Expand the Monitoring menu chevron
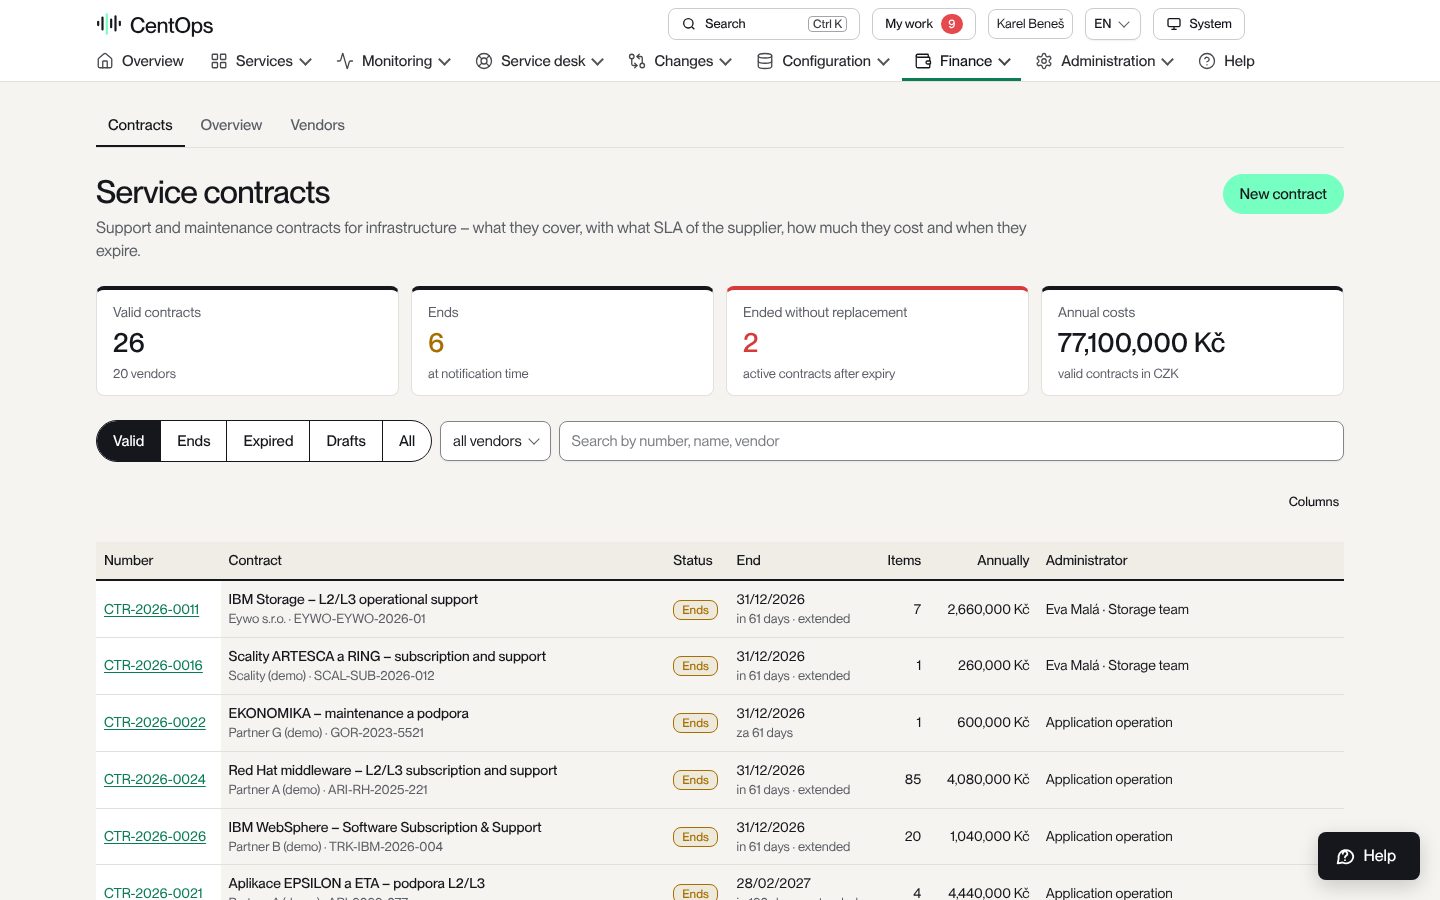This screenshot has height=900, width=1440. point(444,62)
